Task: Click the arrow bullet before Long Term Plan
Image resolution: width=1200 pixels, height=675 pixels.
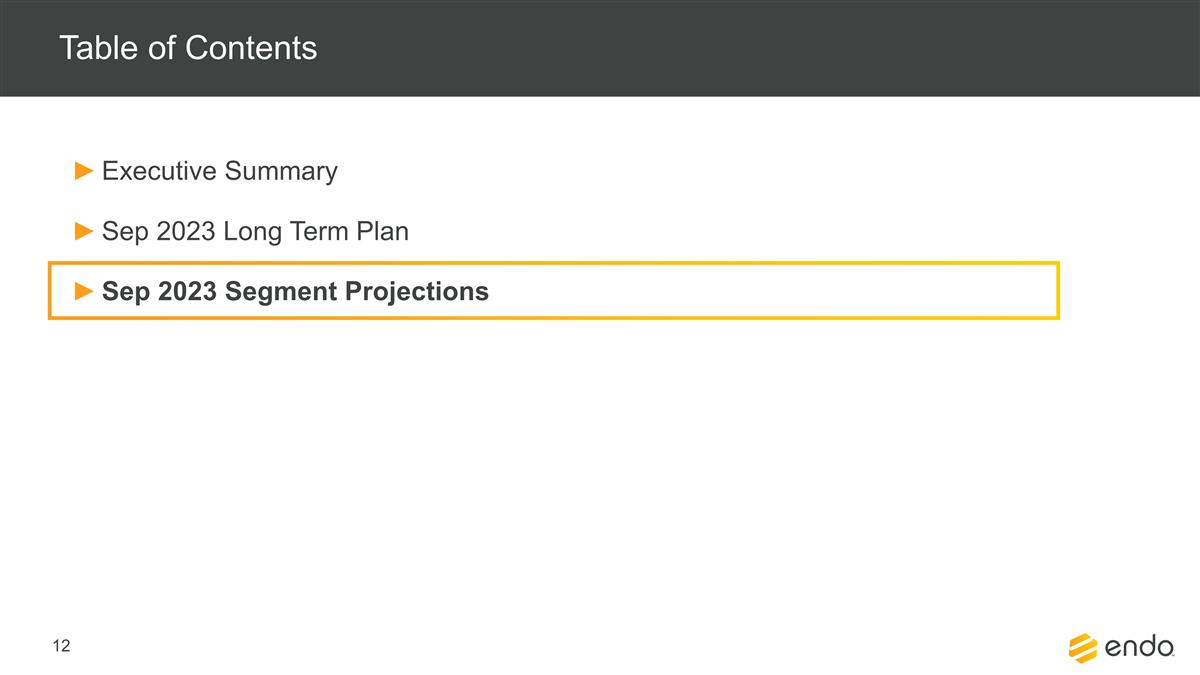Action: (x=84, y=232)
